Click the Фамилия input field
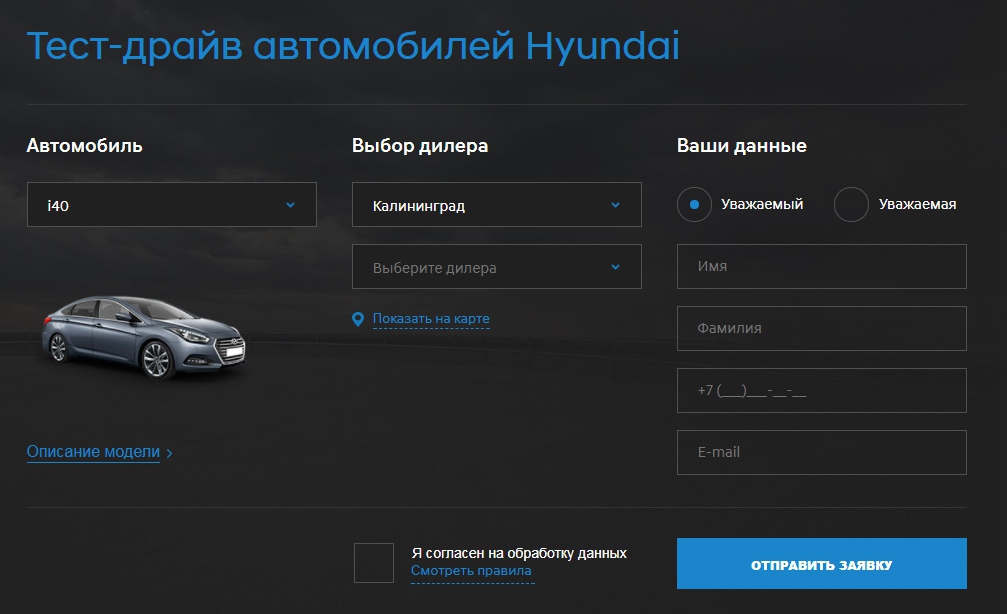The width and height of the screenshot is (1007, 614). pyautogui.click(x=821, y=328)
